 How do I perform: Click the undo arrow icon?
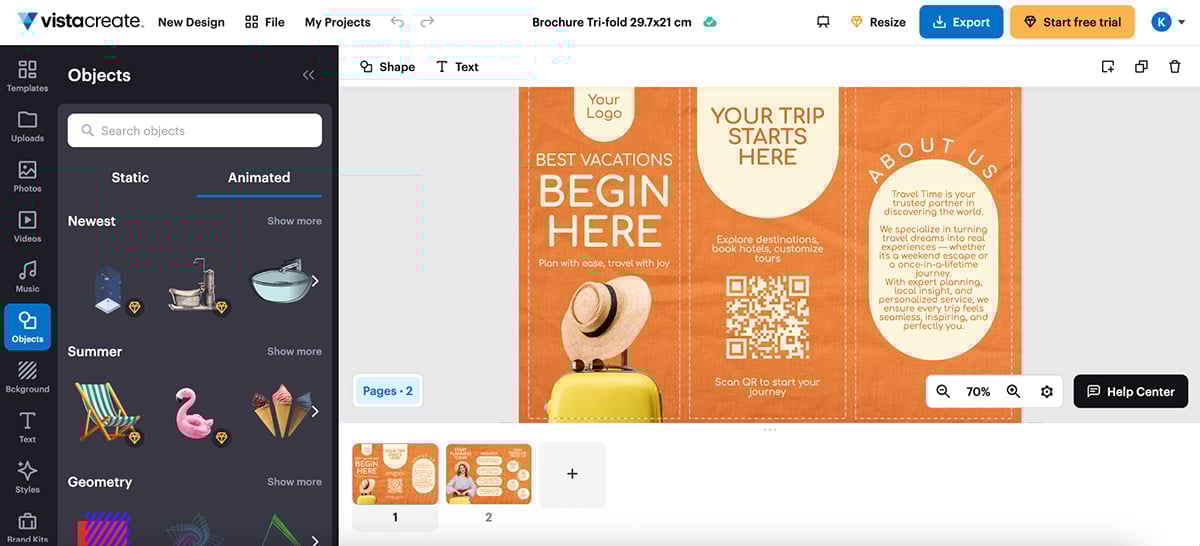click(397, 22)
